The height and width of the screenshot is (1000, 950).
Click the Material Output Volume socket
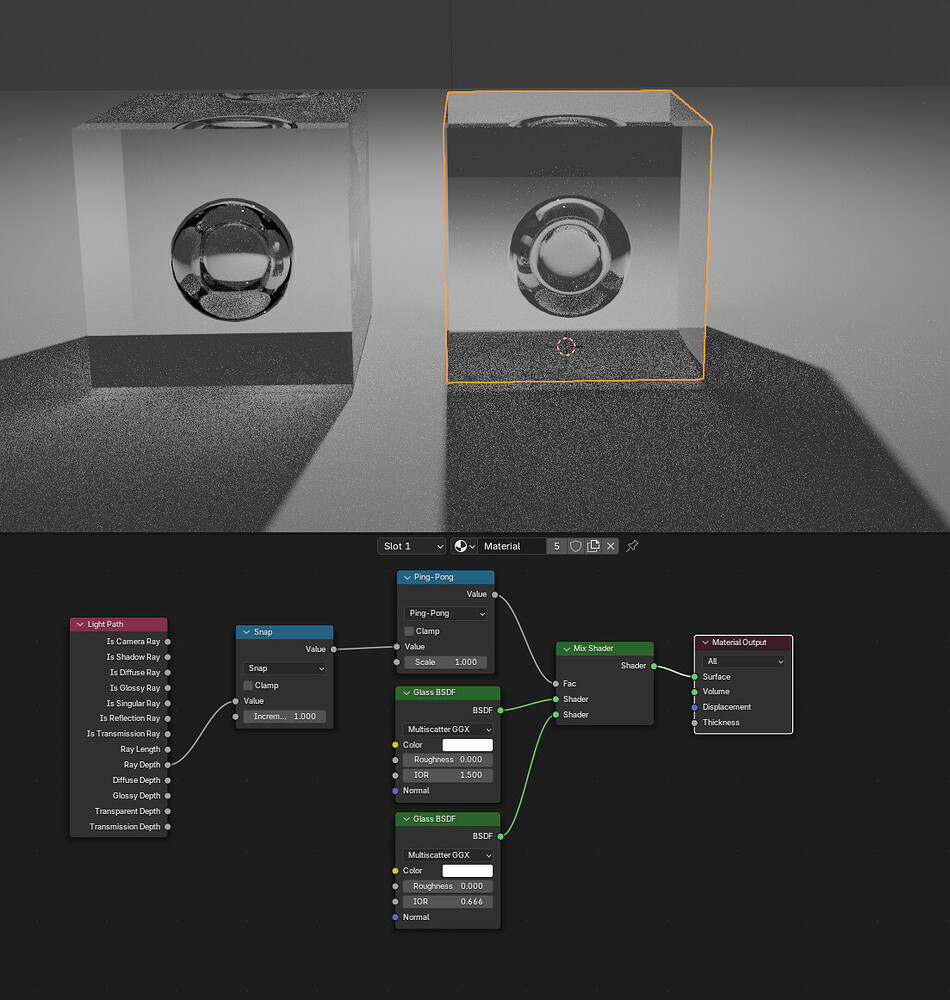tap(695, 692)
